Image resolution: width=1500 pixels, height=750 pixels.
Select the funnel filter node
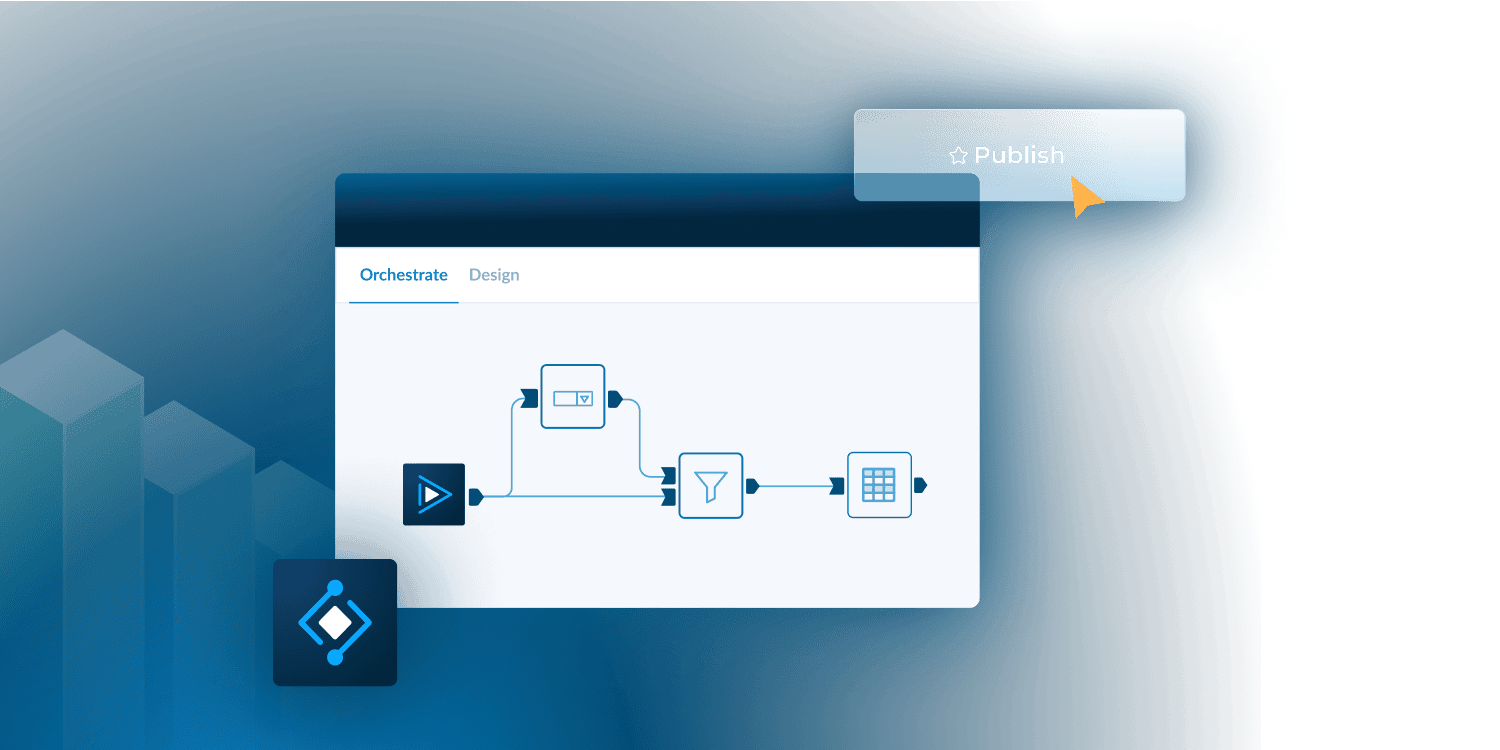(710, 486)
